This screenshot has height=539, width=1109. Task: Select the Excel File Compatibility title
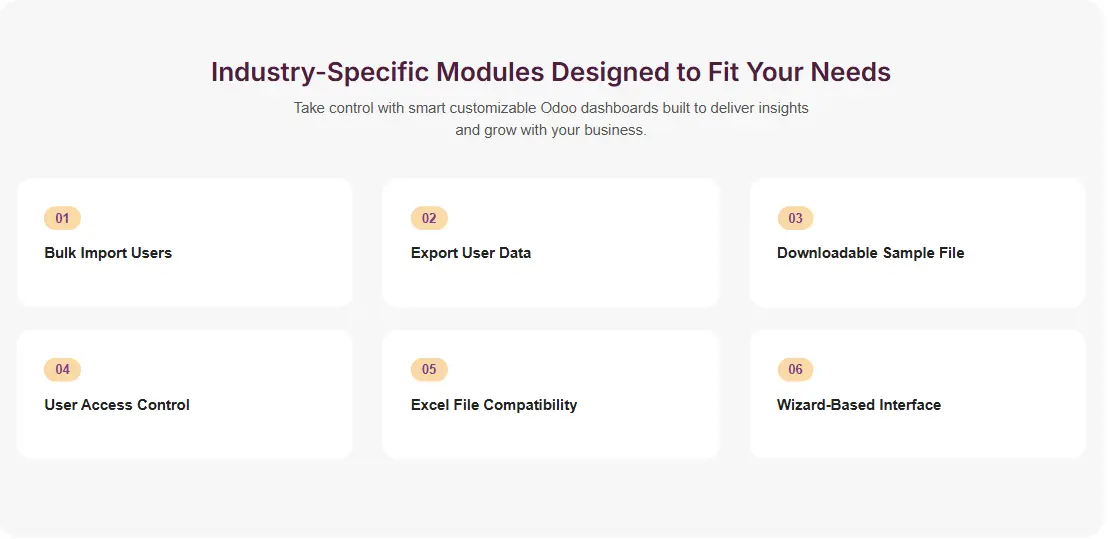(494, 405)
